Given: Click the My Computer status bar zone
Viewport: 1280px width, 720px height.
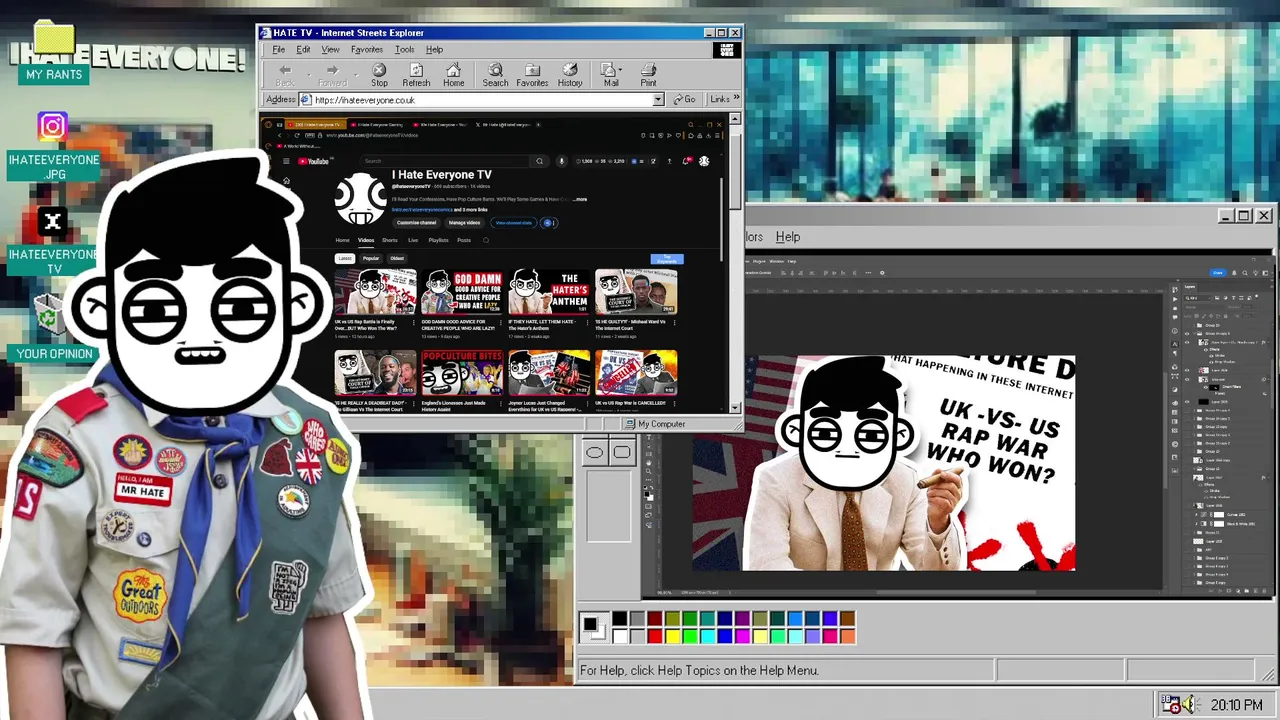Looking at the screenshot, I should pos(683,424).
